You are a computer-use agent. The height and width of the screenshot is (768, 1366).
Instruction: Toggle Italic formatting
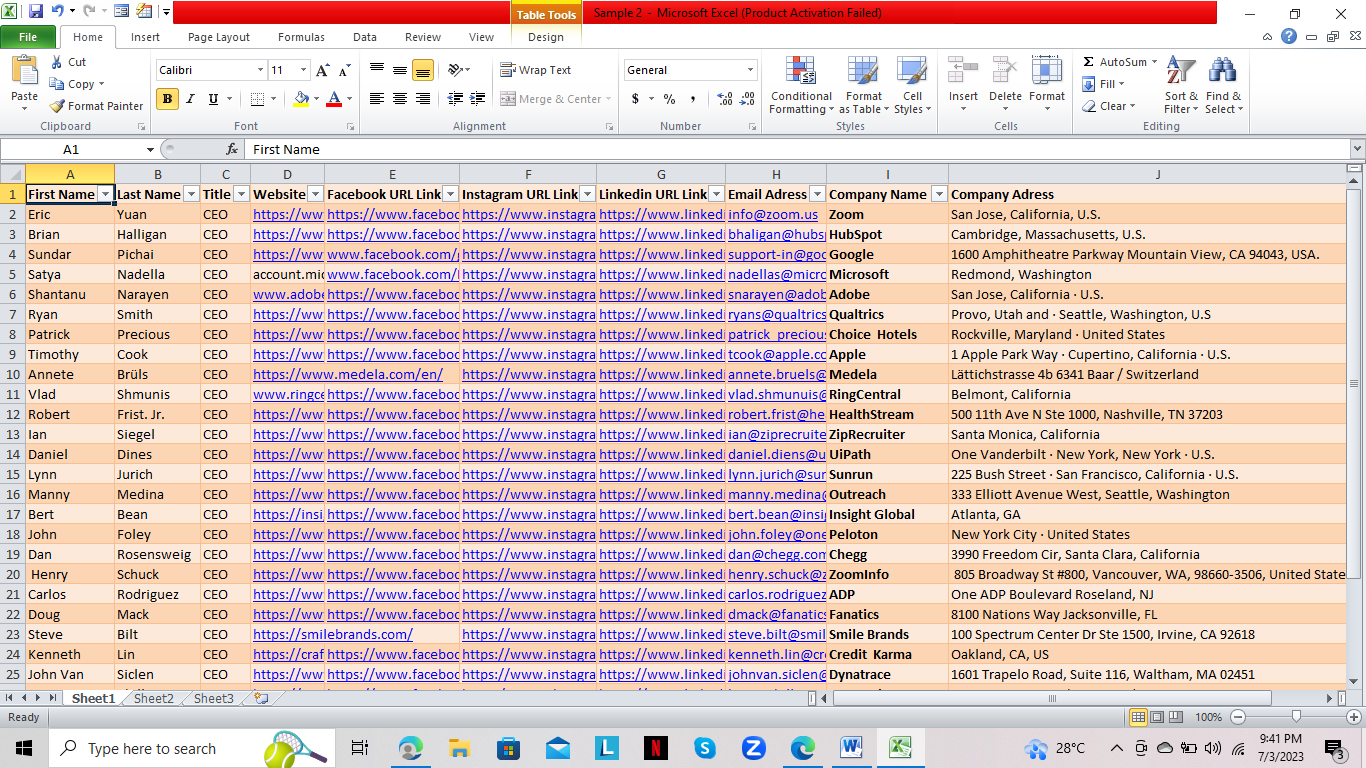pyautogui.click(x=190, y=99)
